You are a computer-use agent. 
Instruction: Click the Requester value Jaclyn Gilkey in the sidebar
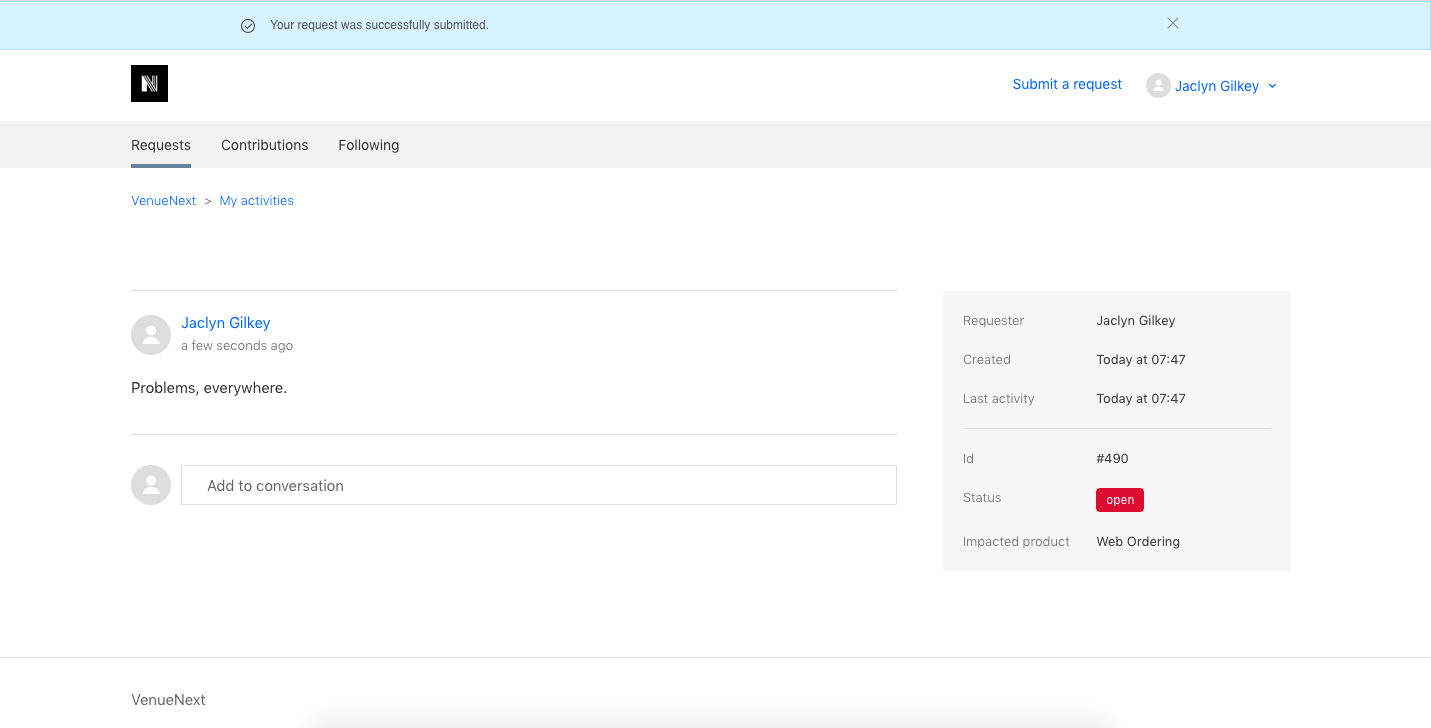point(1136,321)
